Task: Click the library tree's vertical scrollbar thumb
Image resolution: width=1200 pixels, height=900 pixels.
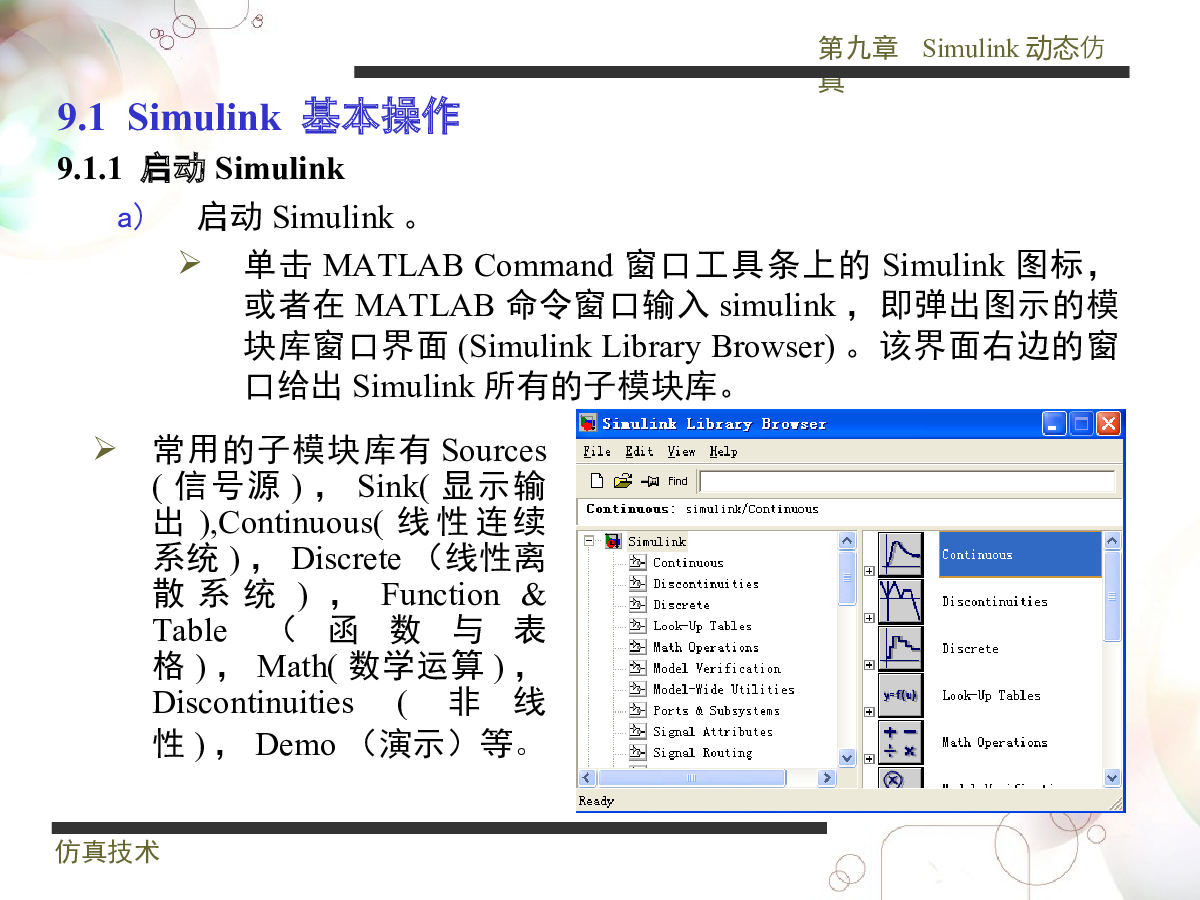Action: pyautogui.click(x=848, y=577)
